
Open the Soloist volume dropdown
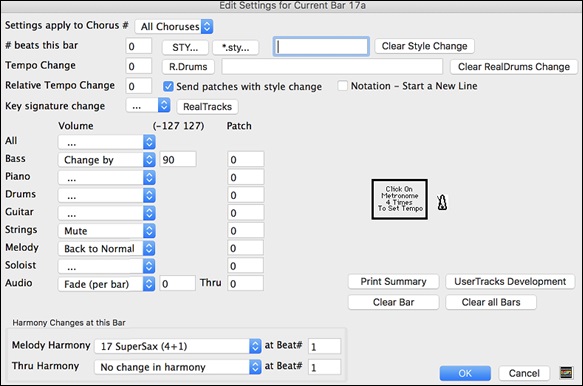107,266
